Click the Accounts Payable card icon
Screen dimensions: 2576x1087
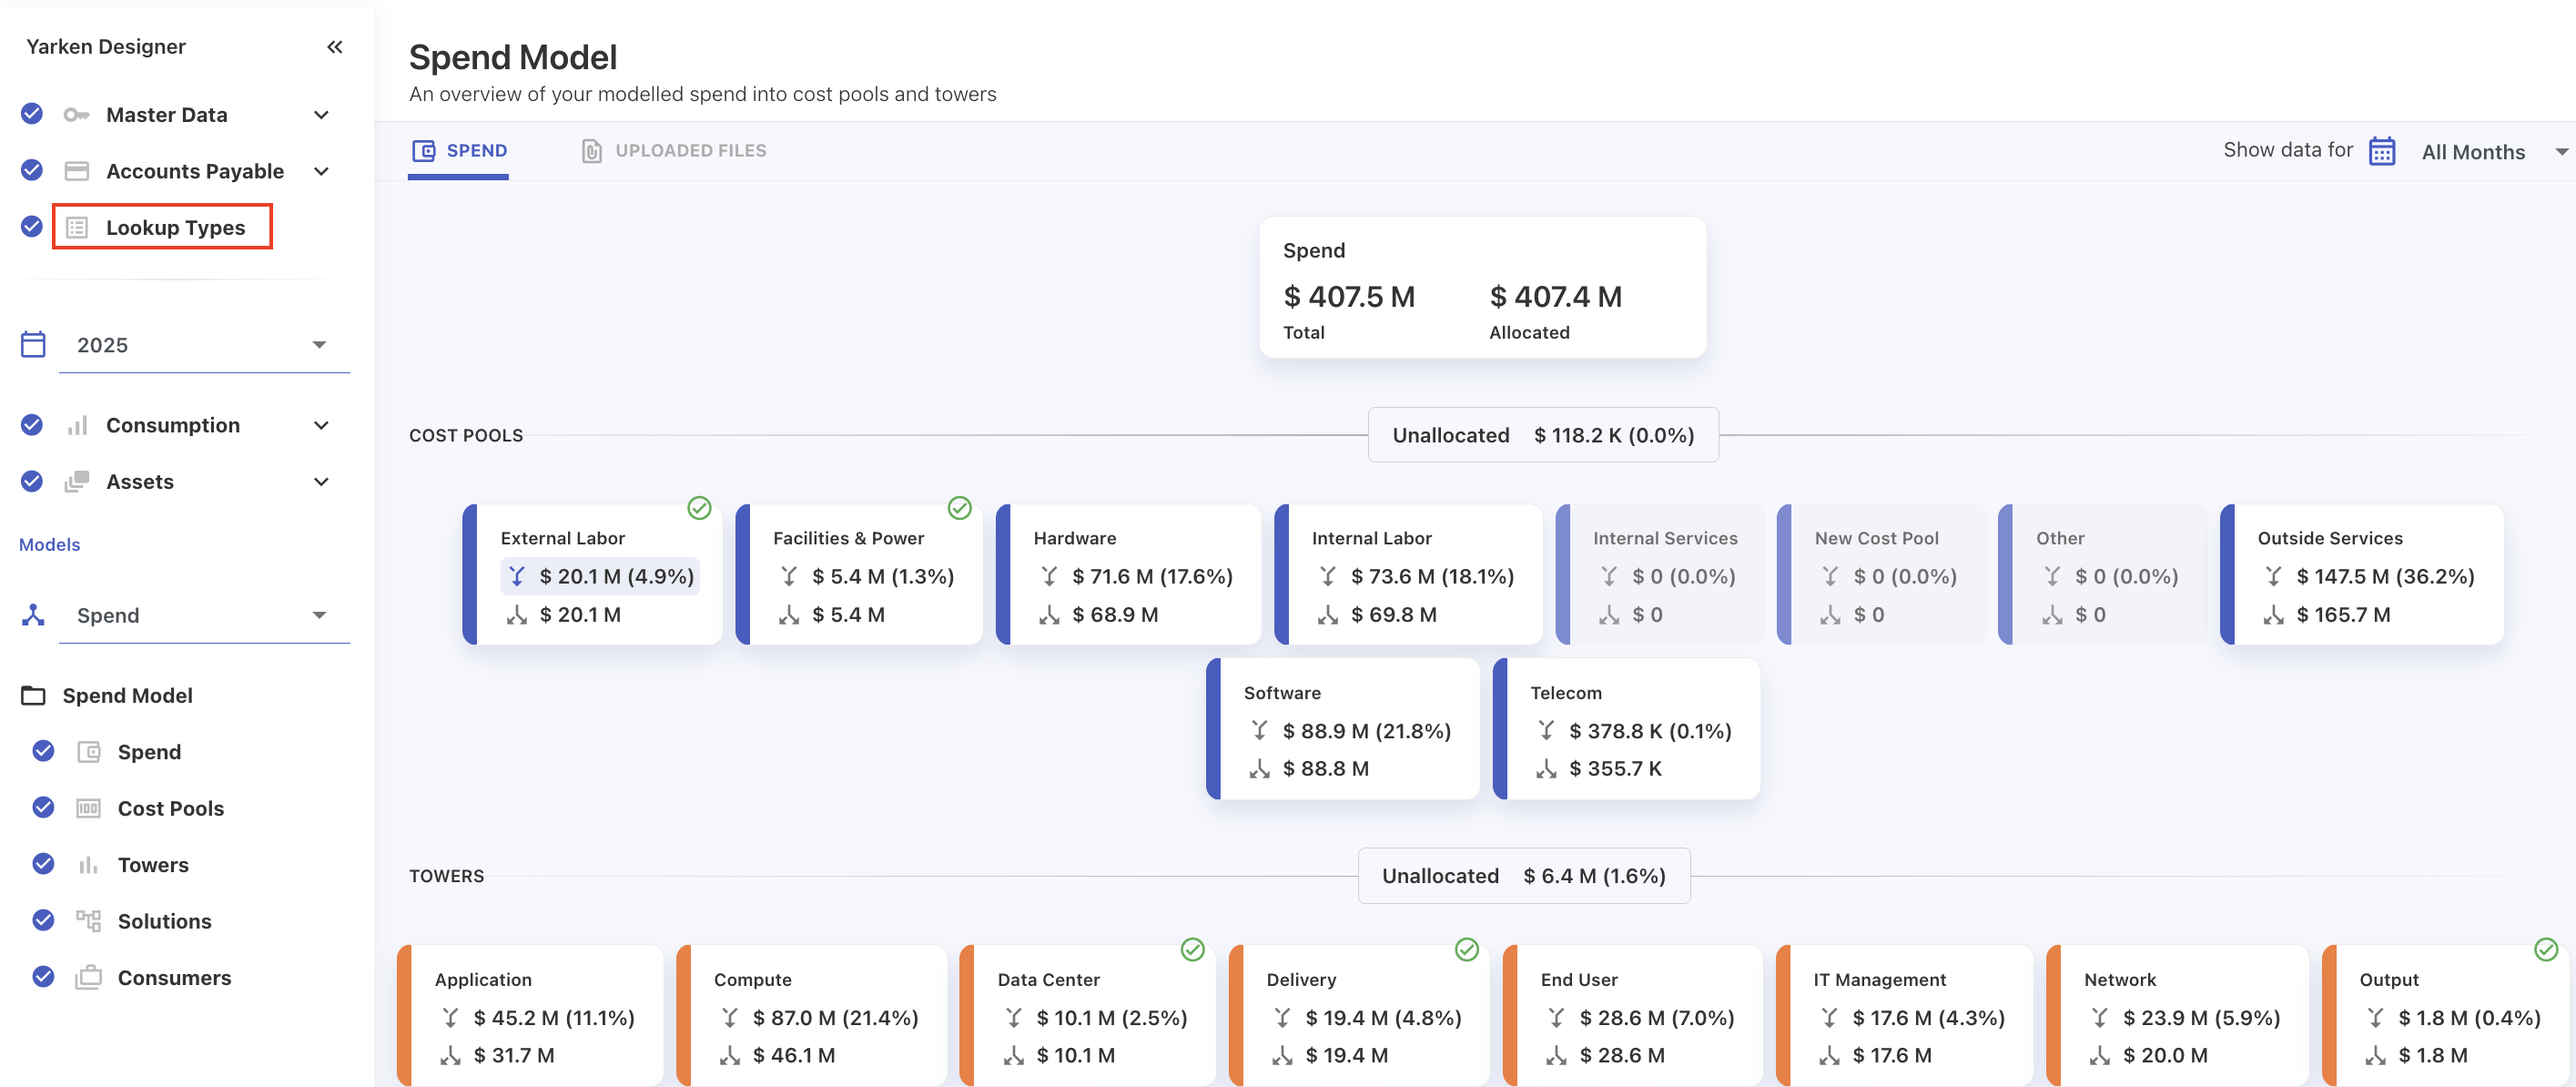pyautogui.click(x=76, y=171)
